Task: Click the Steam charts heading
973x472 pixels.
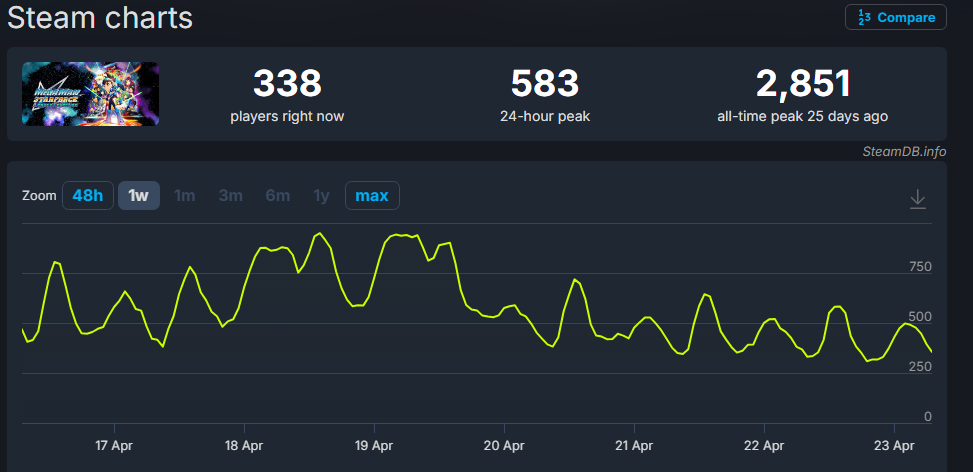Action: click(x=100, y=17)
